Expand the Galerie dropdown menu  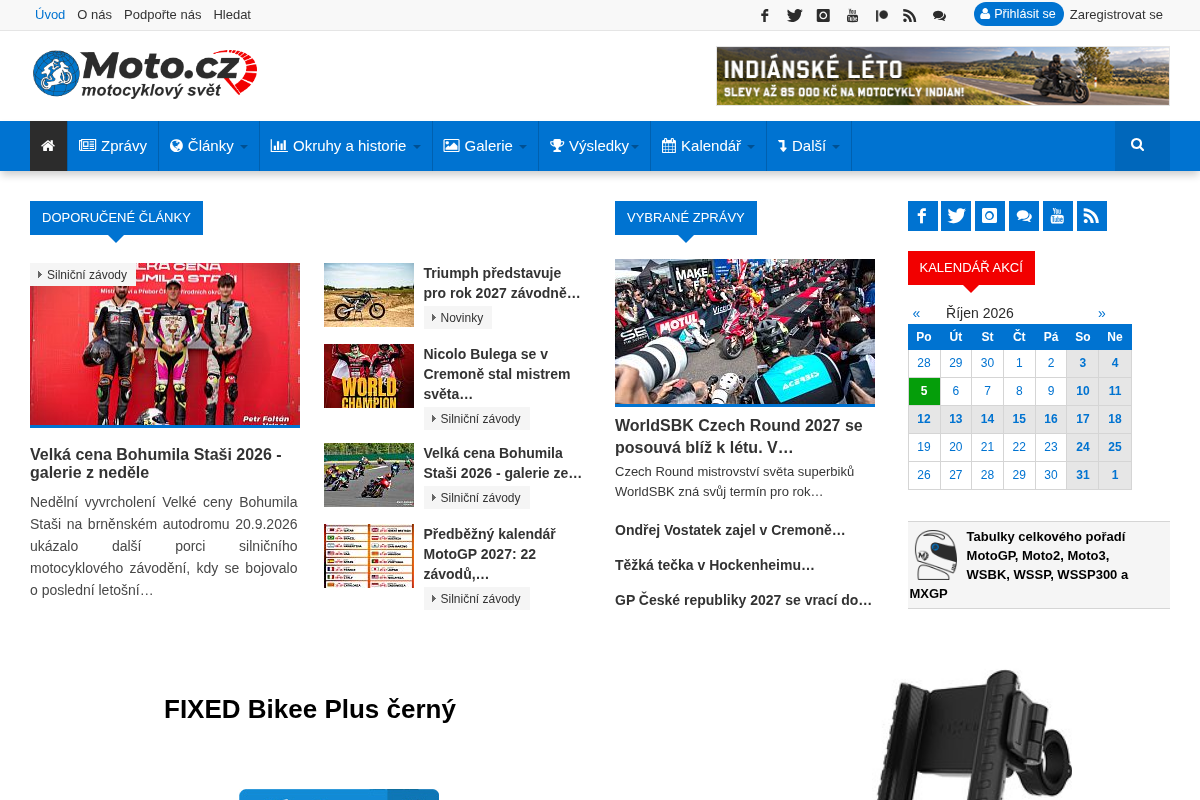click(x=485, y=146)
